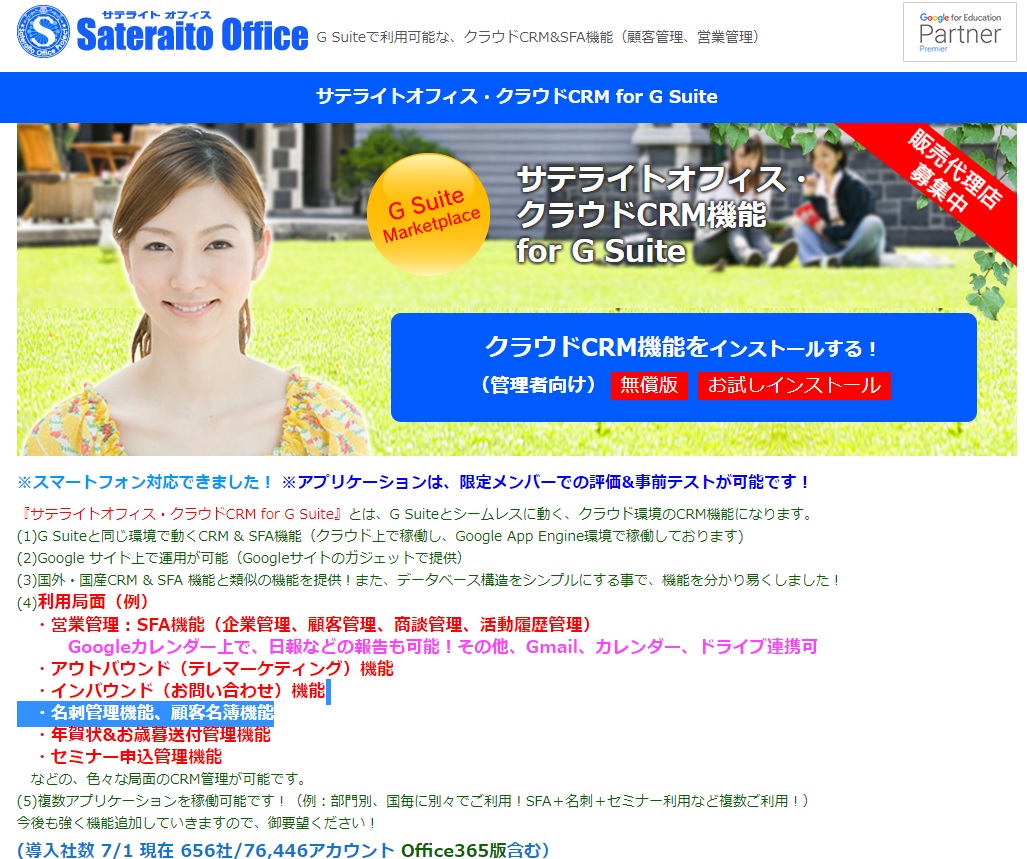The image size is (1027, 859).
Task: Click the 今後も強く機能追加していきます line
Action: [196, 822]
